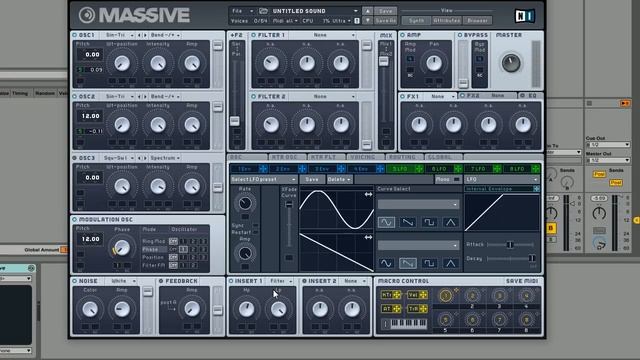Screen dimensions: 640x360
Task: Switch to Synth view
Action: pyautogui.click(x=416, y=20)
